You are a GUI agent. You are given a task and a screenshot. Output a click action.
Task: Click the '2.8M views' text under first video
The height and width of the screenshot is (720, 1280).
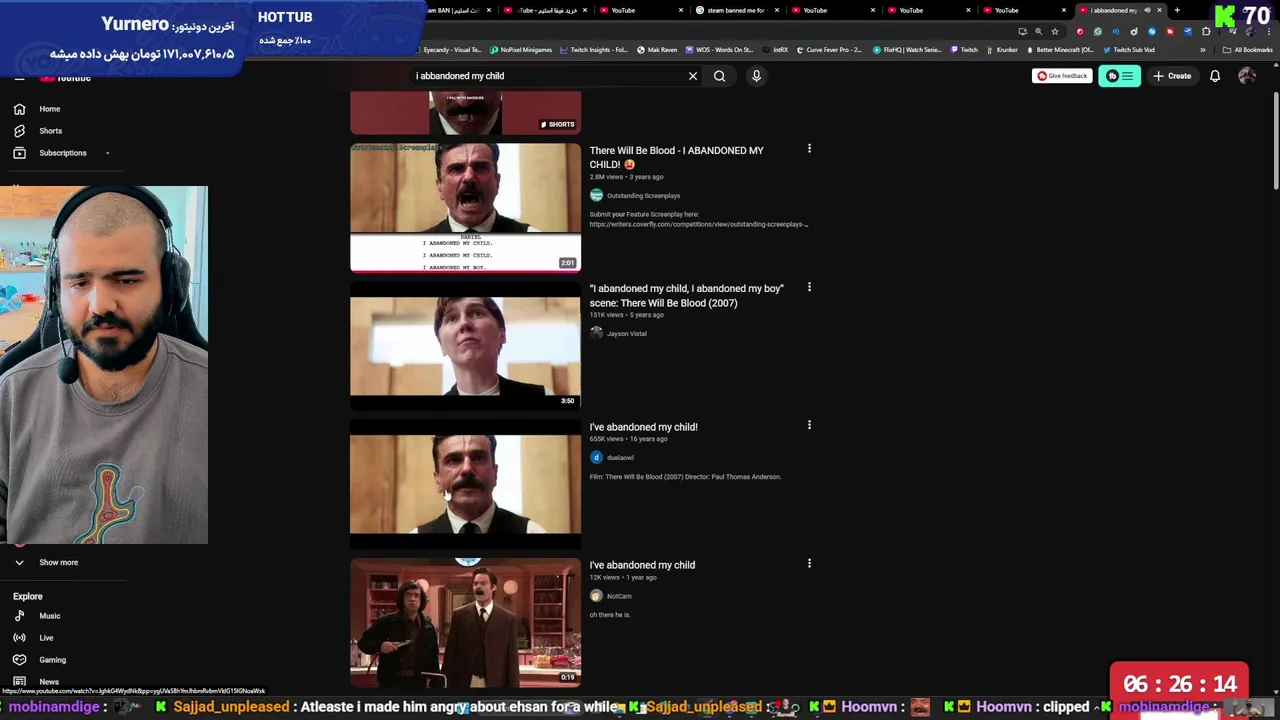[606, 177]
